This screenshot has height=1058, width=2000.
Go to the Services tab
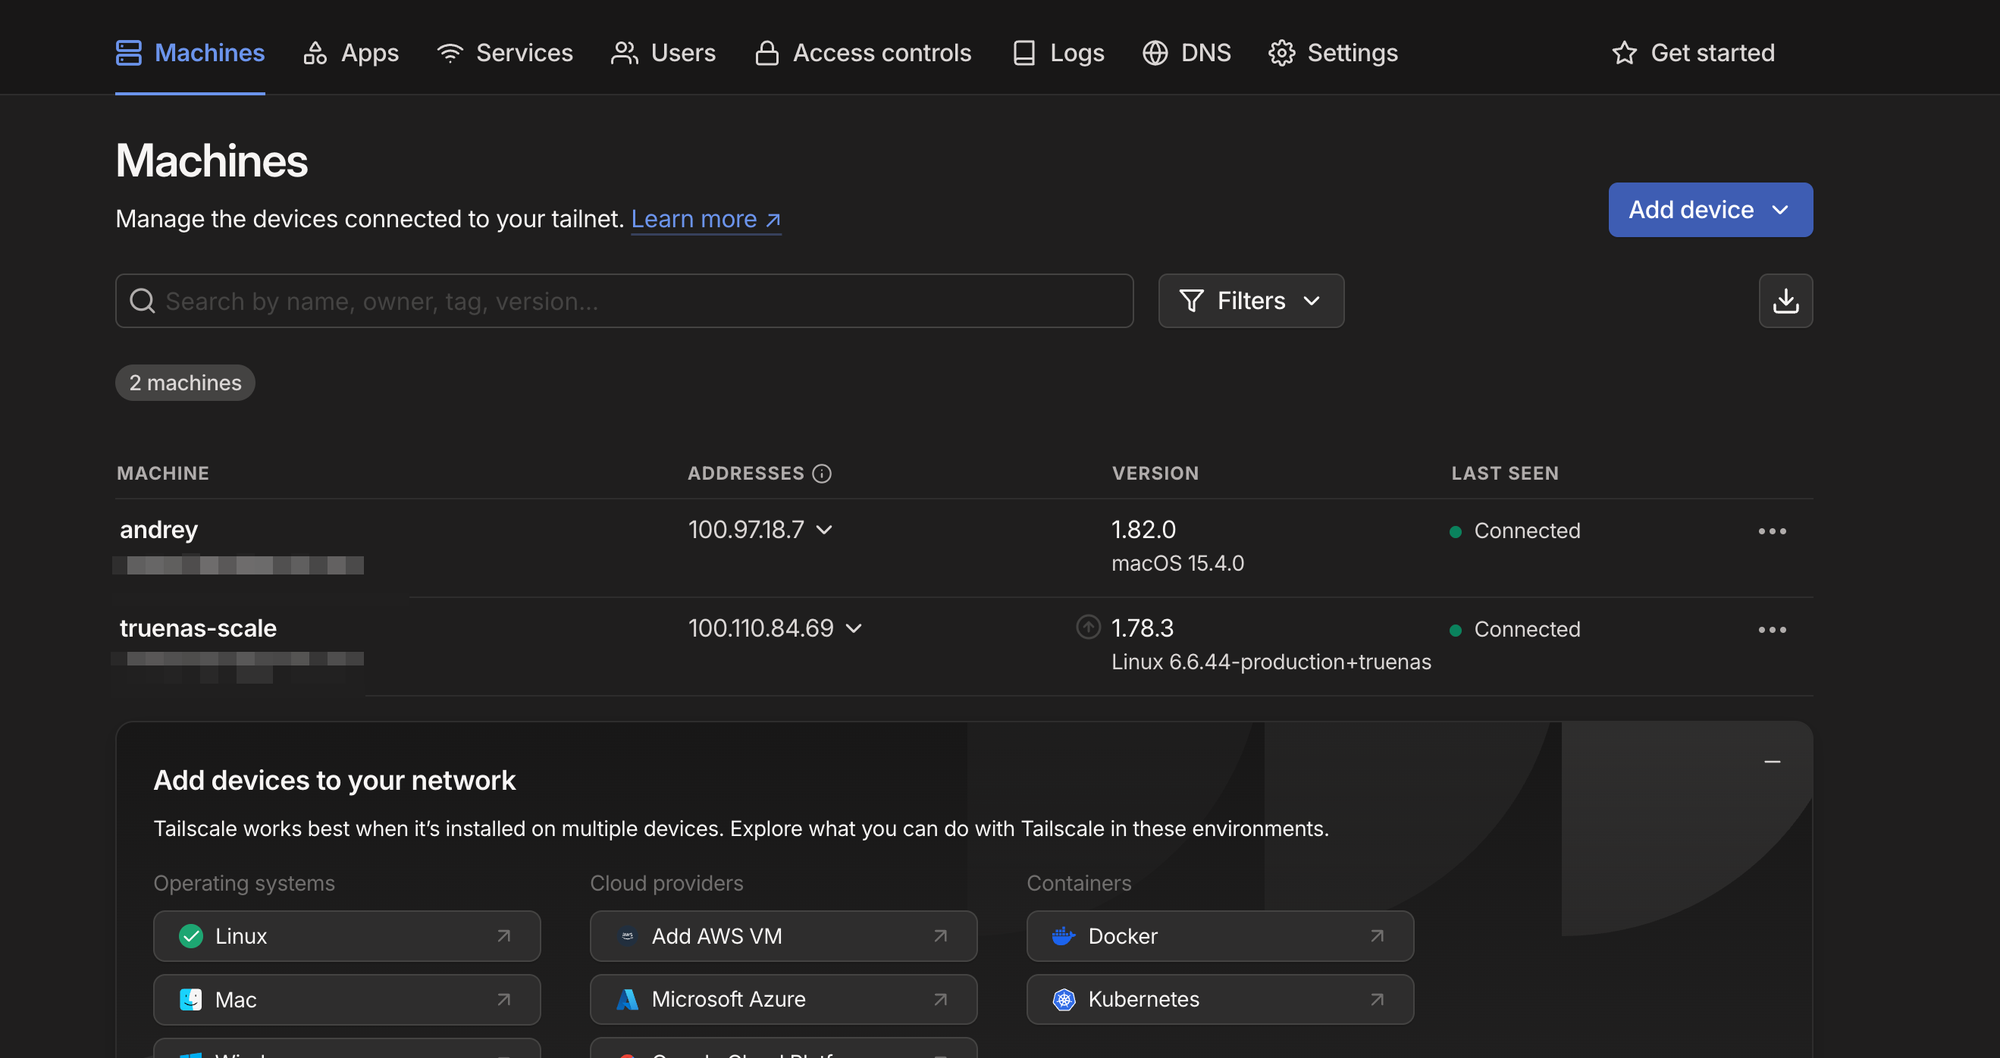[x=505, y=53]
